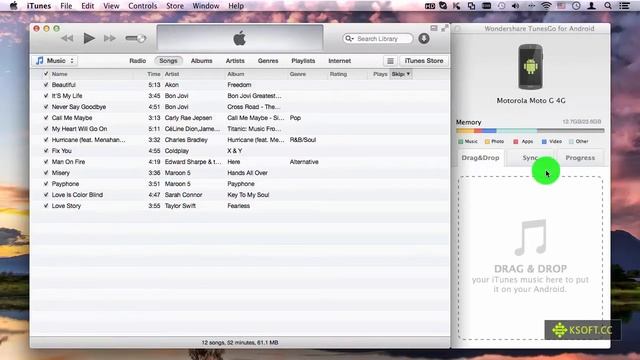Open the iTunes Store button
Viewport: 640px width, 360px height.
point(424,61)
